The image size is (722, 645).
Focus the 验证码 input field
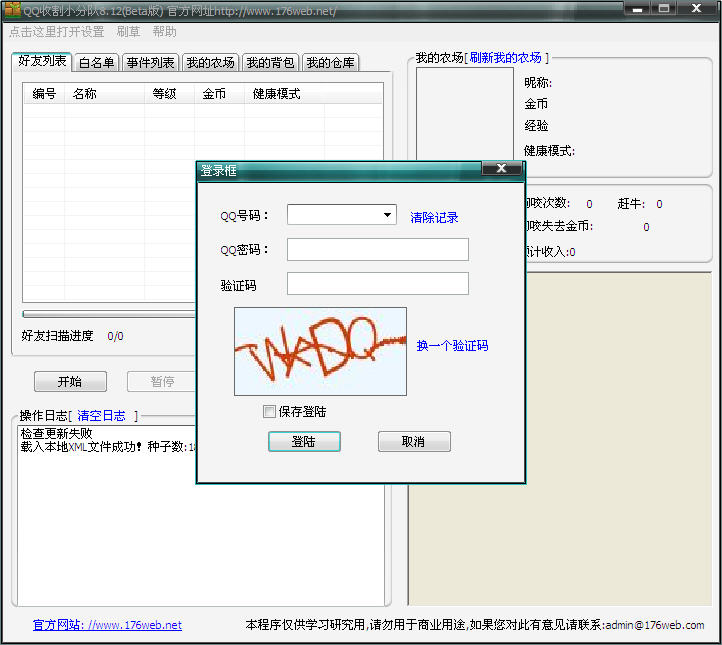coord(378,284)
